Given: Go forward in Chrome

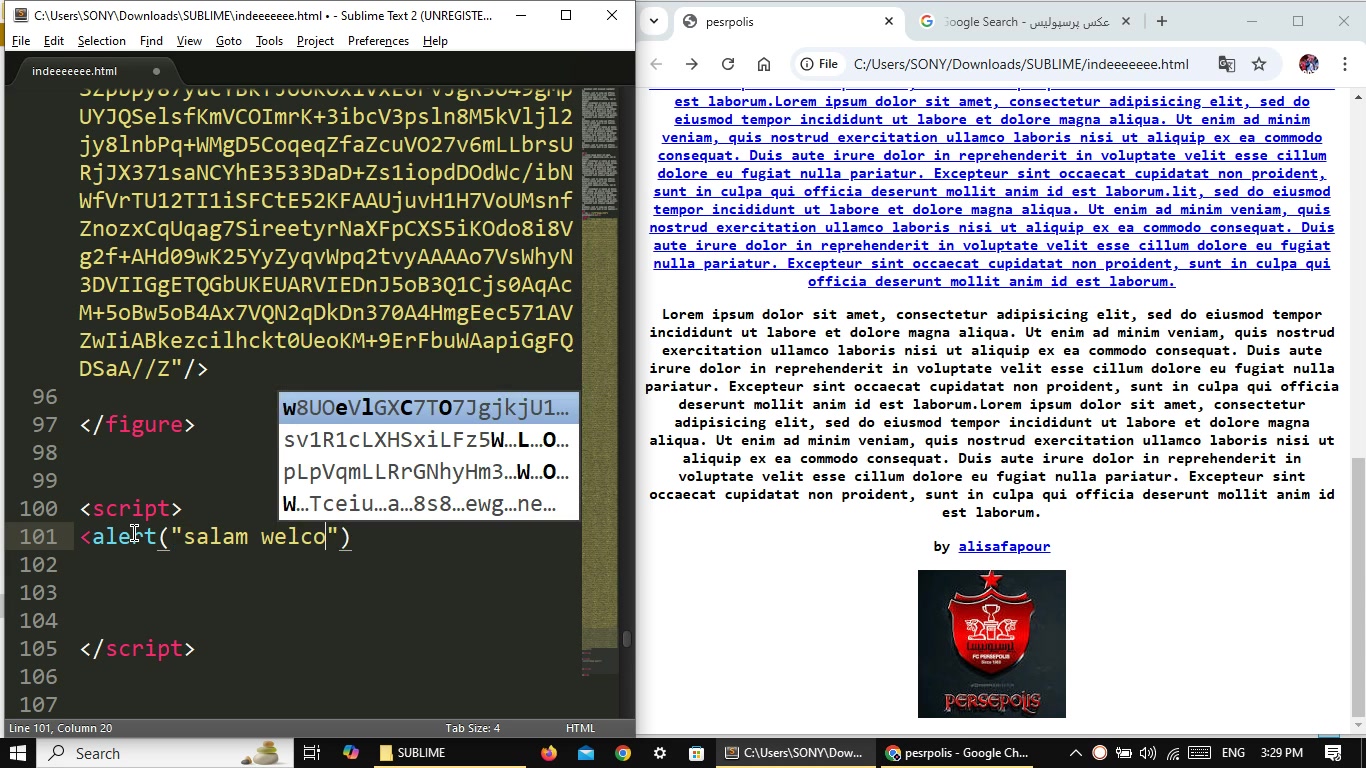Looking at the screenshot, I should coord(692,64).
